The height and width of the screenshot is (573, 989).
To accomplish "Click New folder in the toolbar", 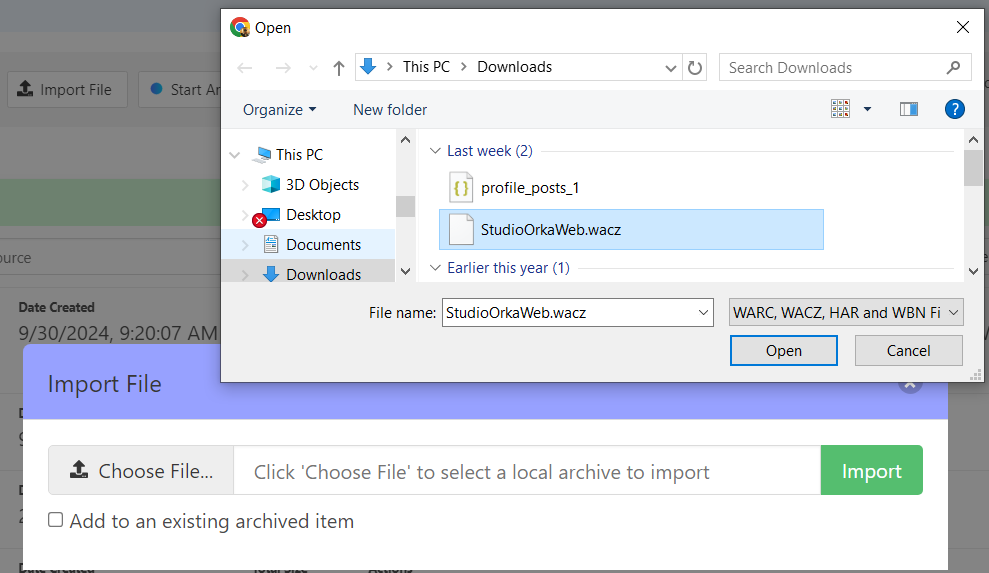I will [x=390, y=110].
